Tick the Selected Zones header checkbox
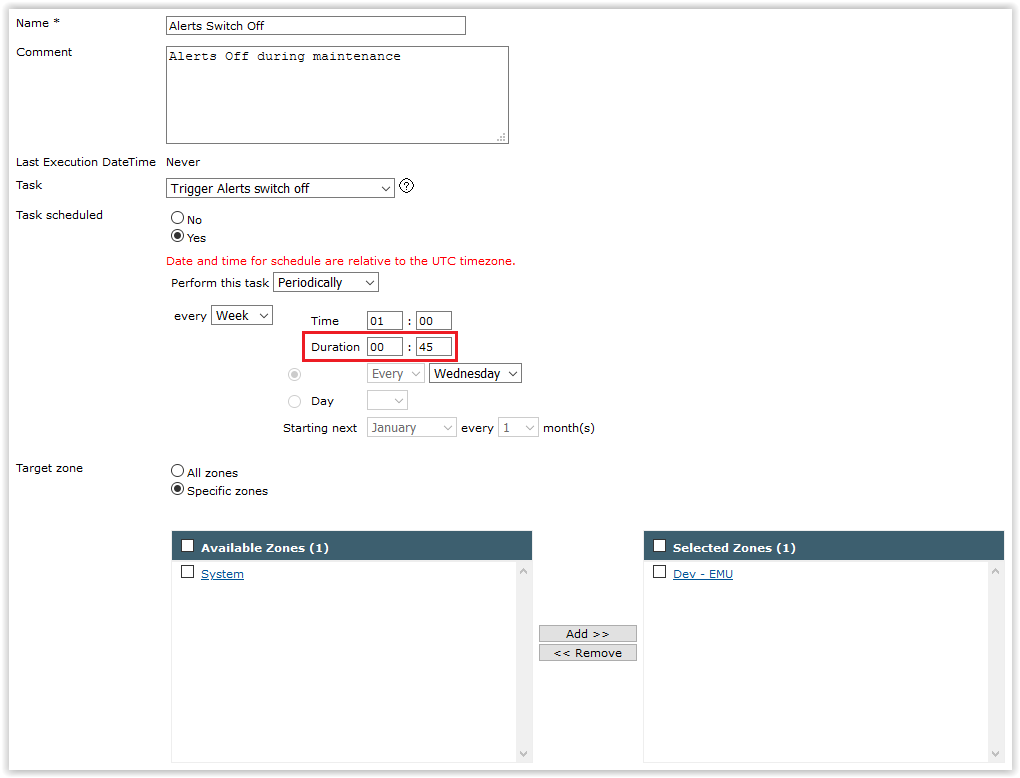 click(659, 546)
